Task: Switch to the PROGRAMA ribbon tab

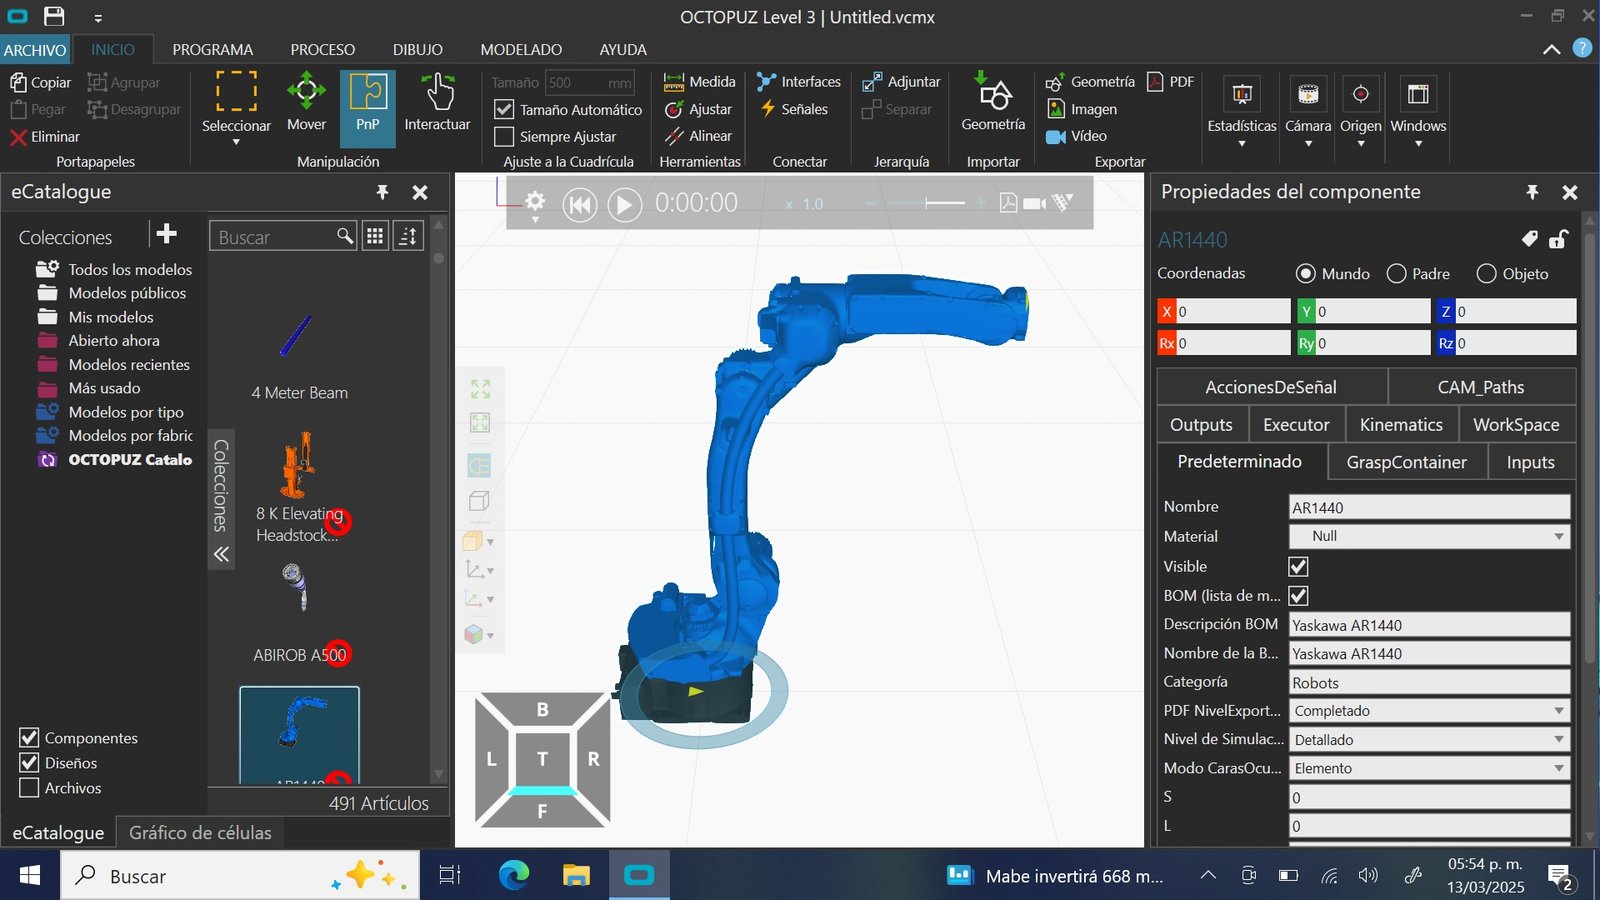Action: click(x=212, y=49)
